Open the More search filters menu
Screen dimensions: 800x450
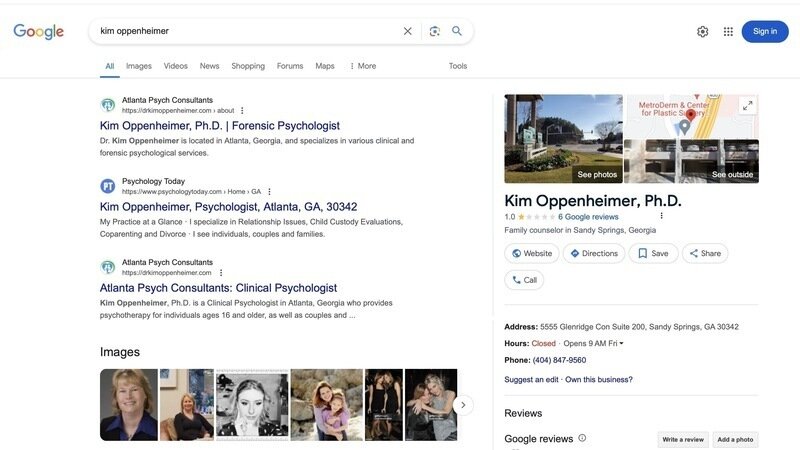click(363, 66)
